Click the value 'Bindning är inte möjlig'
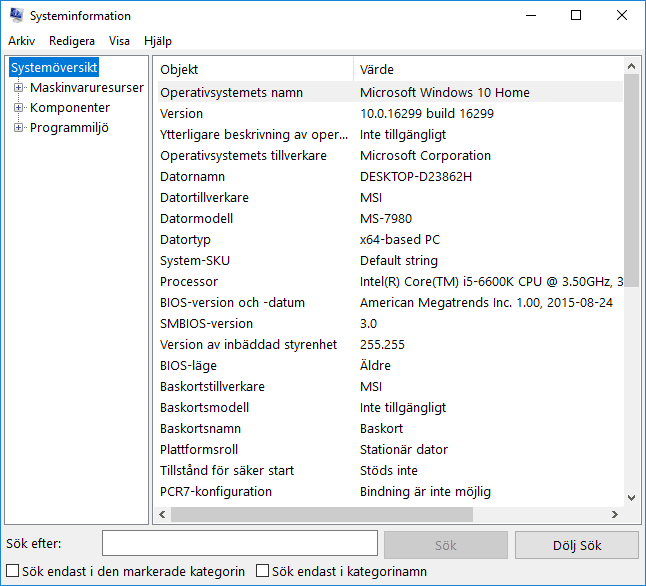The image size is (646, 586). (425, 492)
